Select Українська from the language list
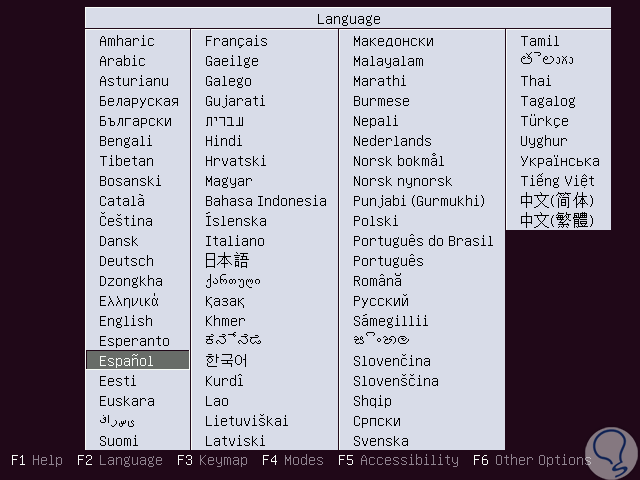This screenshot has width=640, height=480. click(x=560, y=161)
